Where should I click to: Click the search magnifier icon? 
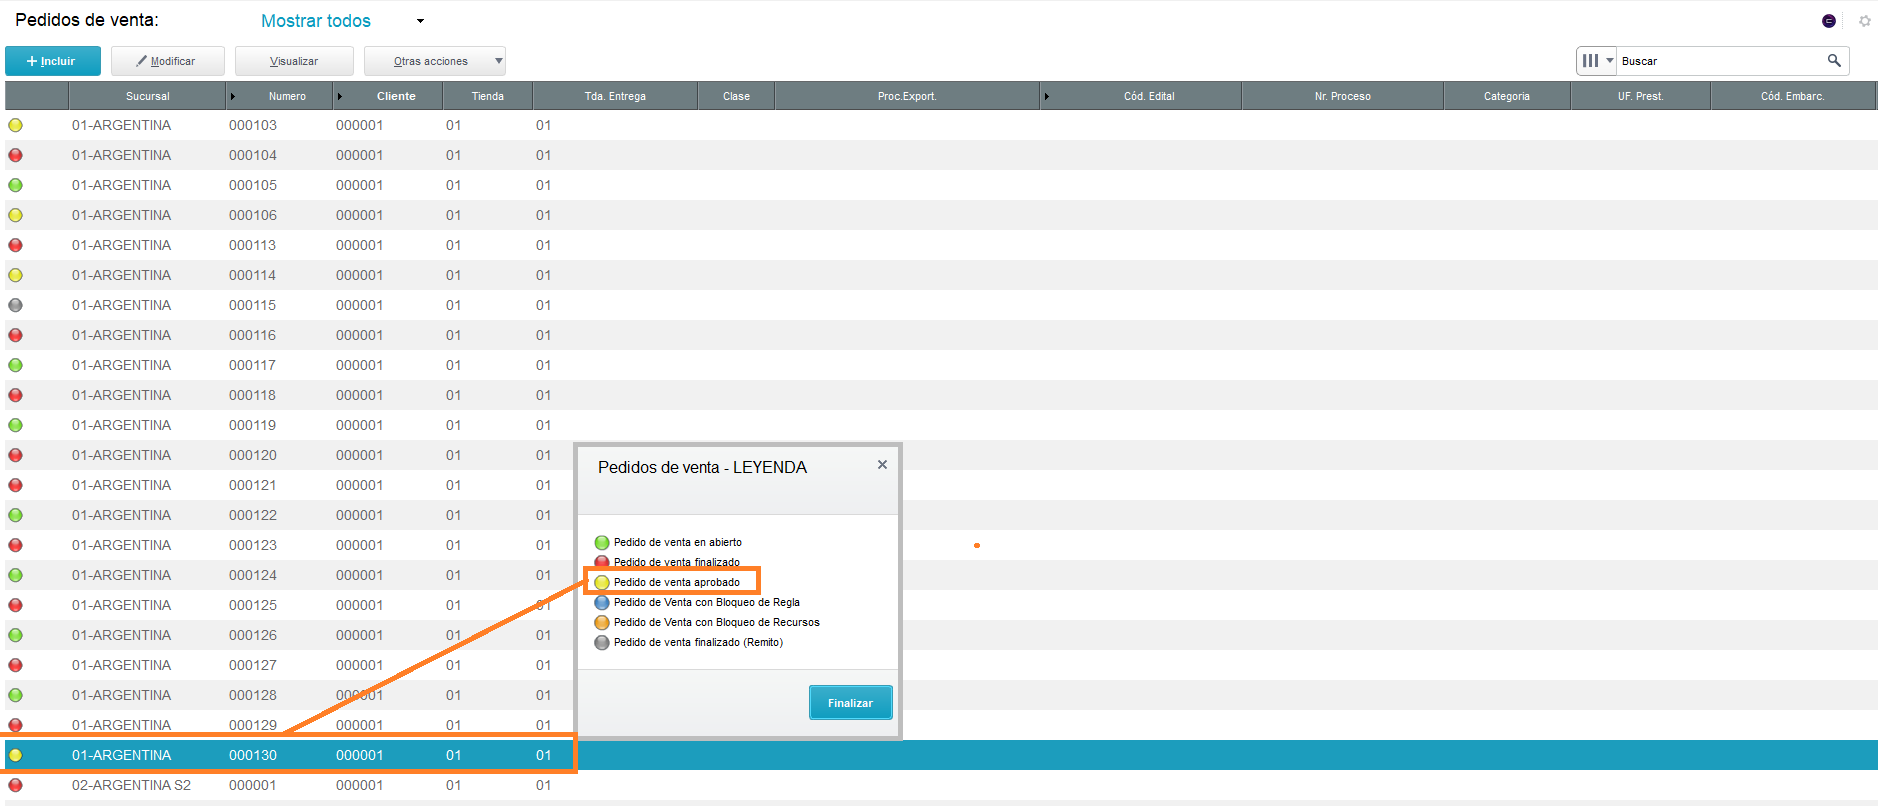point(1834,61)
